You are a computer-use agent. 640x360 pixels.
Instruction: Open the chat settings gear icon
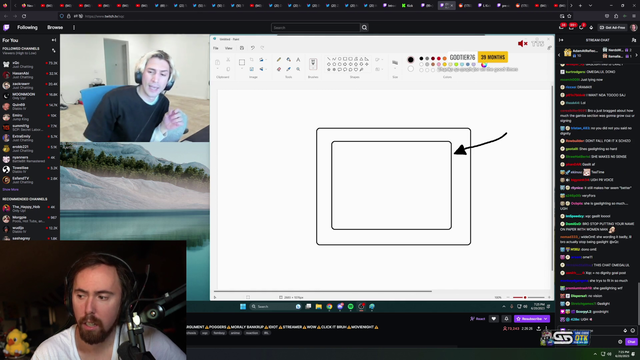point(620,342)
